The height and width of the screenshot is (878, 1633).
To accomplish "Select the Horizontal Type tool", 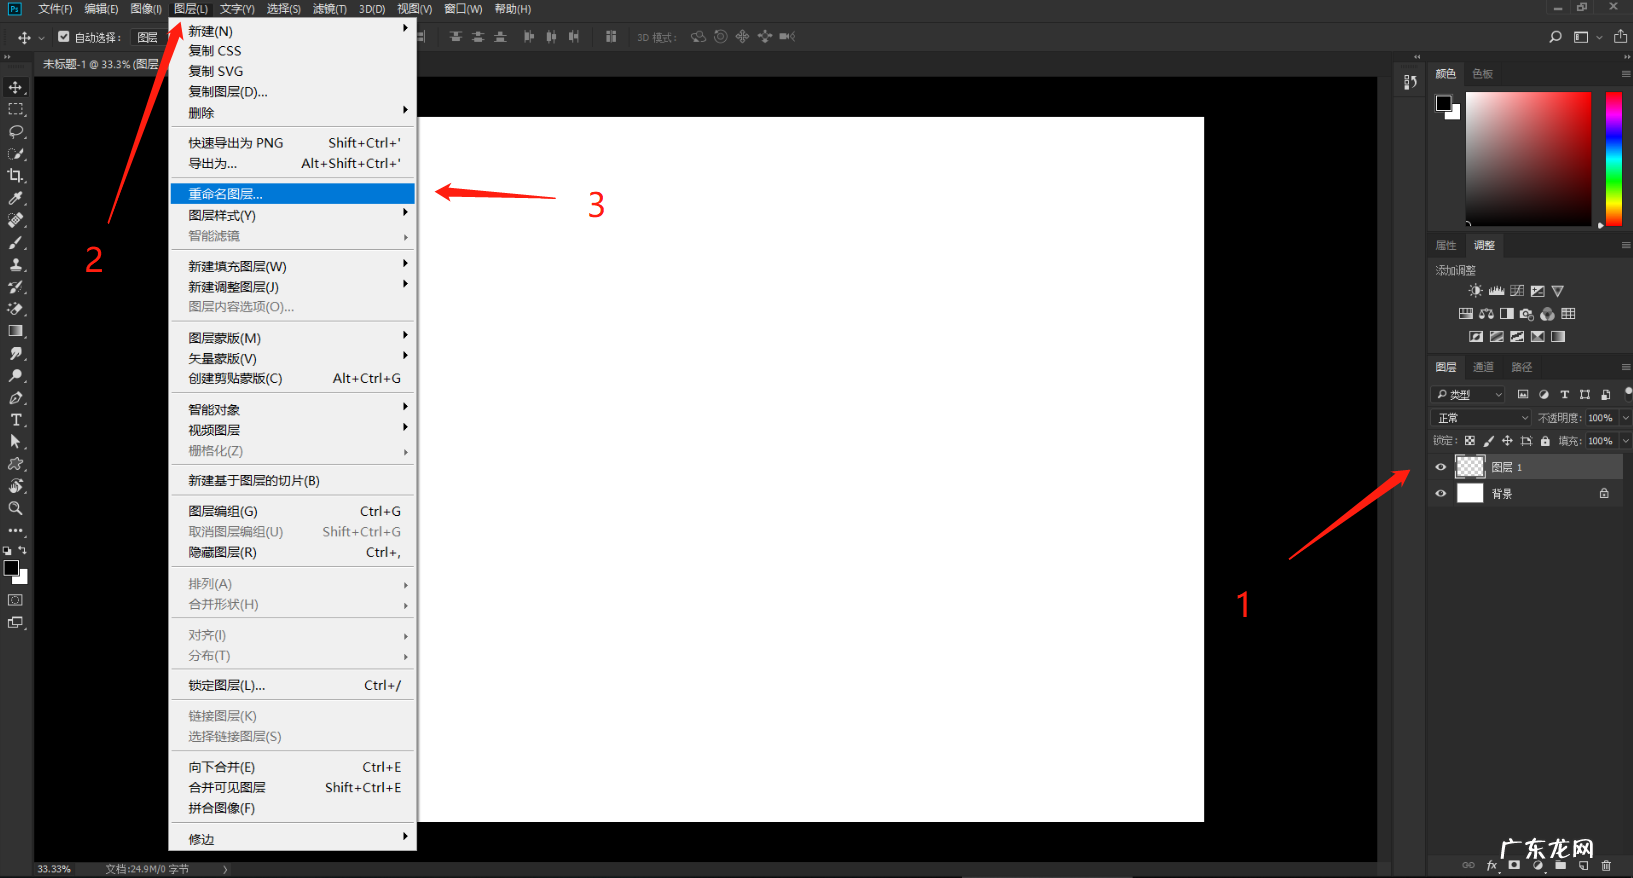I will 15,420.
